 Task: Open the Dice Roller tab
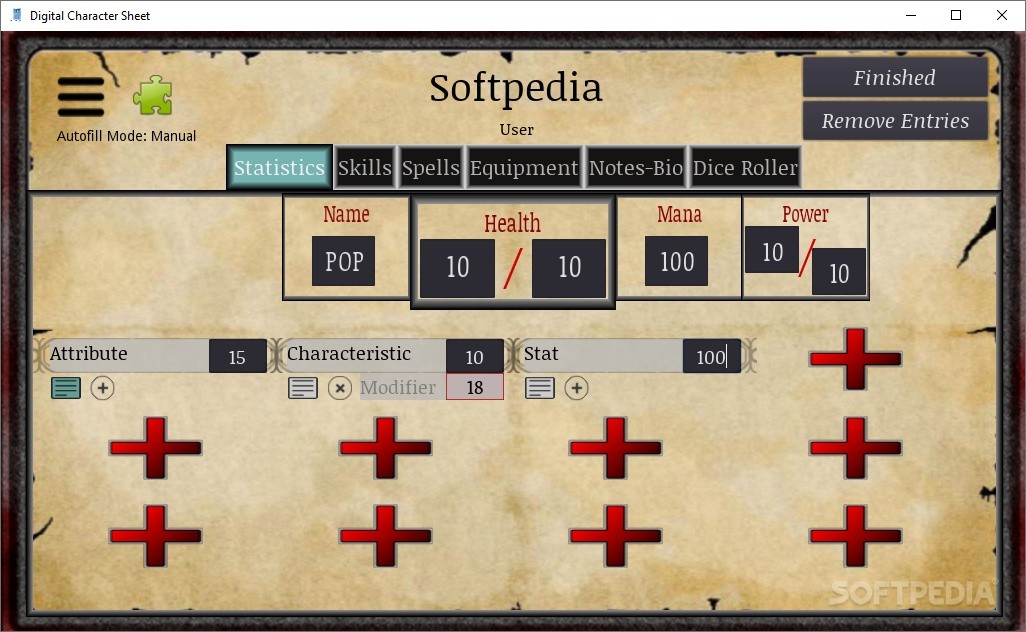pyautogui.click(x=745, y=167)
